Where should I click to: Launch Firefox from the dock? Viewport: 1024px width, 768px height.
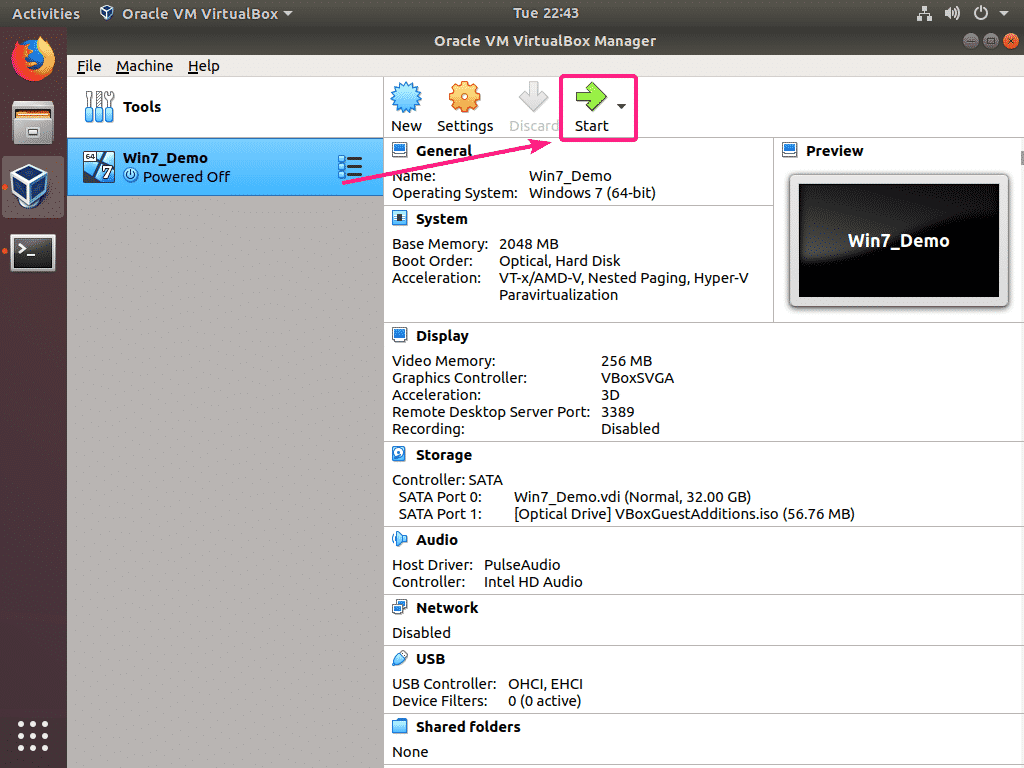(x=33, y=59)
